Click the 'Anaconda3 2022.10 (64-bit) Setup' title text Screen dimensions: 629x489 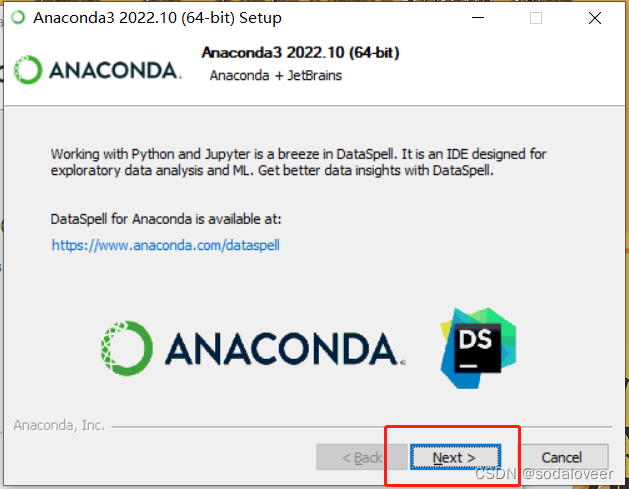[x=157, y=18]
